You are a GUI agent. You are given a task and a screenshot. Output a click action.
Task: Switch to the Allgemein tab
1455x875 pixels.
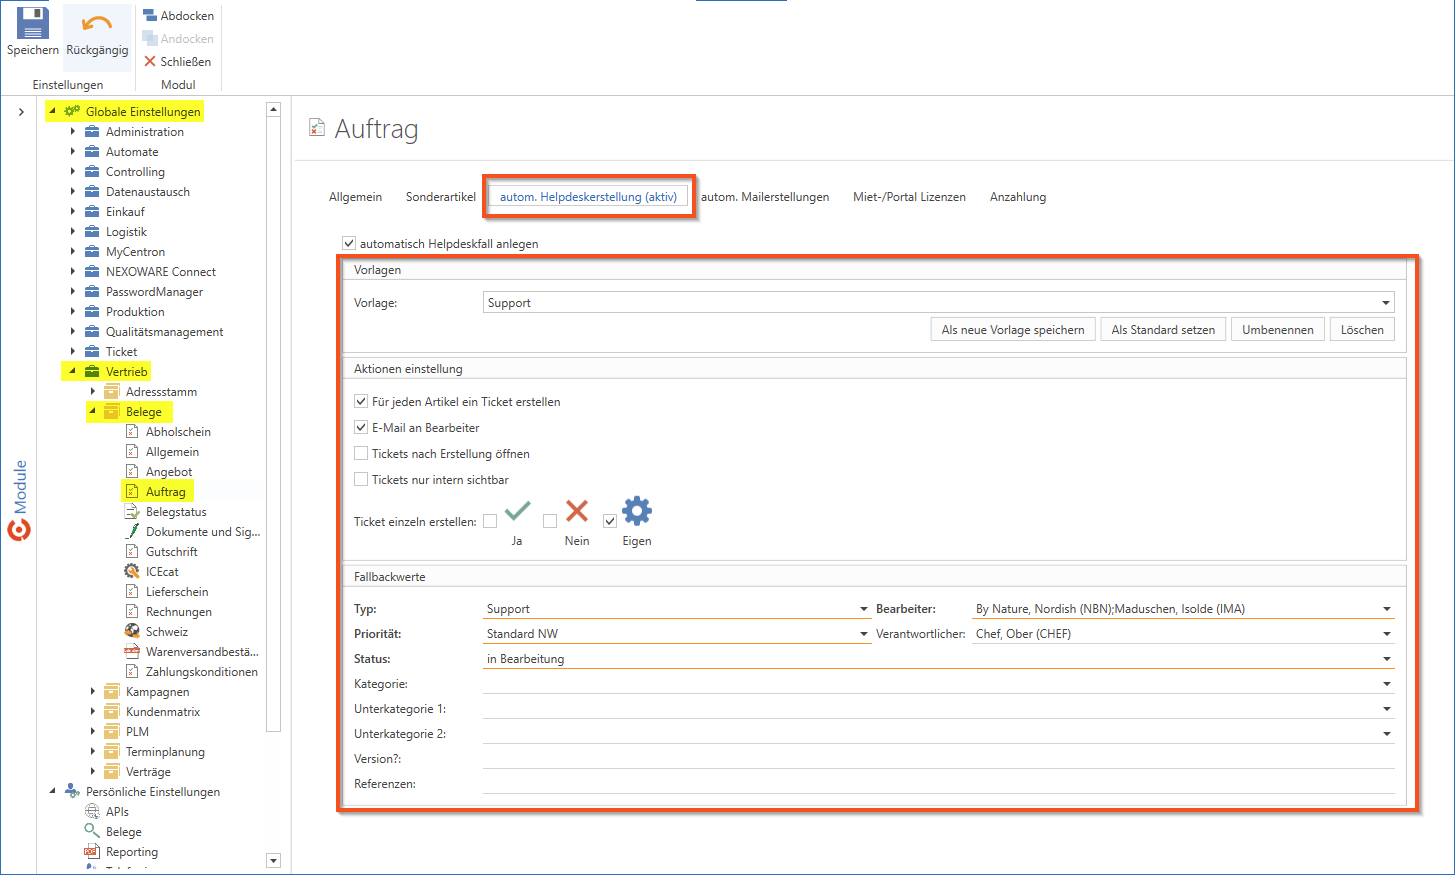tap(355, 197)
